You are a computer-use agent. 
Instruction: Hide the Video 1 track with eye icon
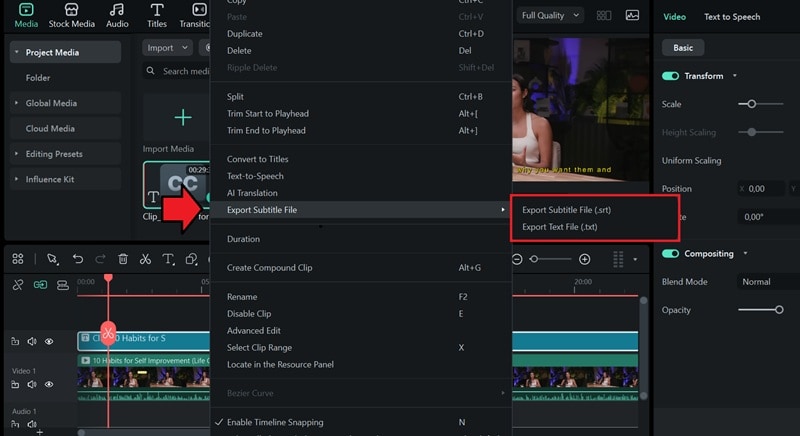49,384
